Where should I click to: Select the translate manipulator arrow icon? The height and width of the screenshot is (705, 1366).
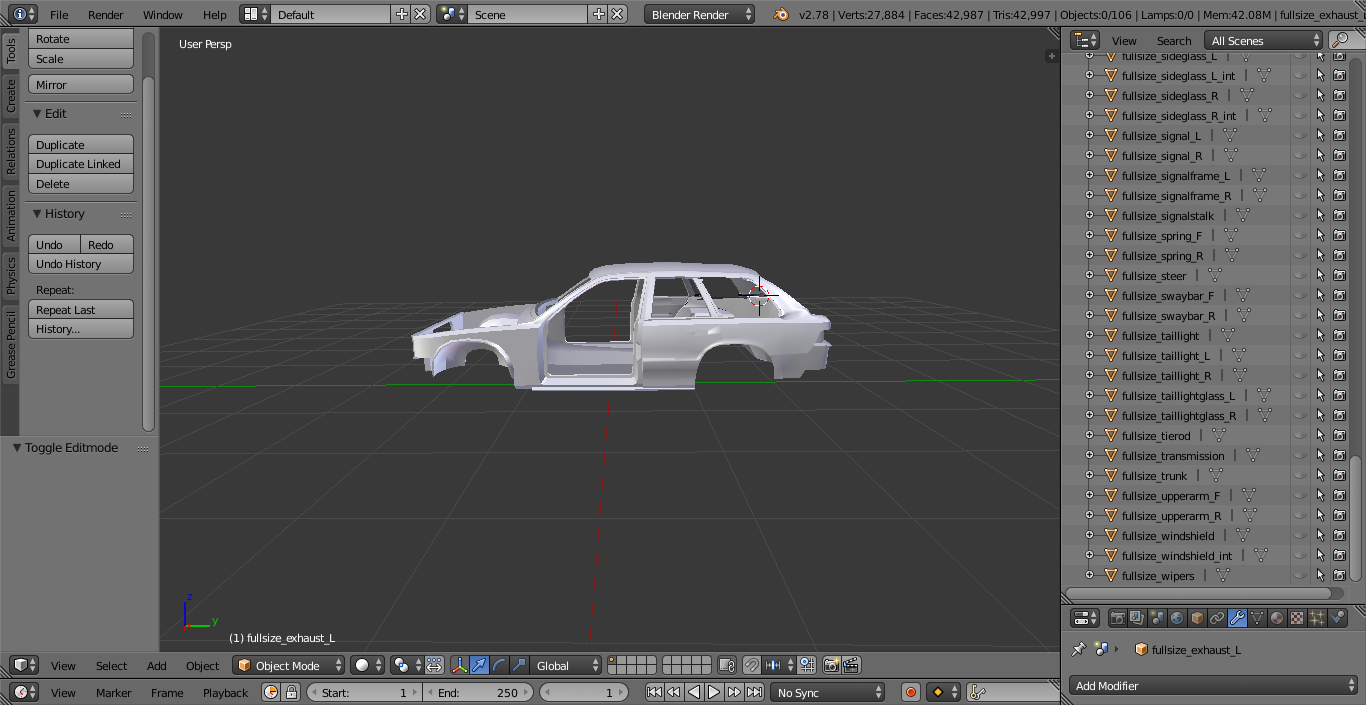[480, 665]
